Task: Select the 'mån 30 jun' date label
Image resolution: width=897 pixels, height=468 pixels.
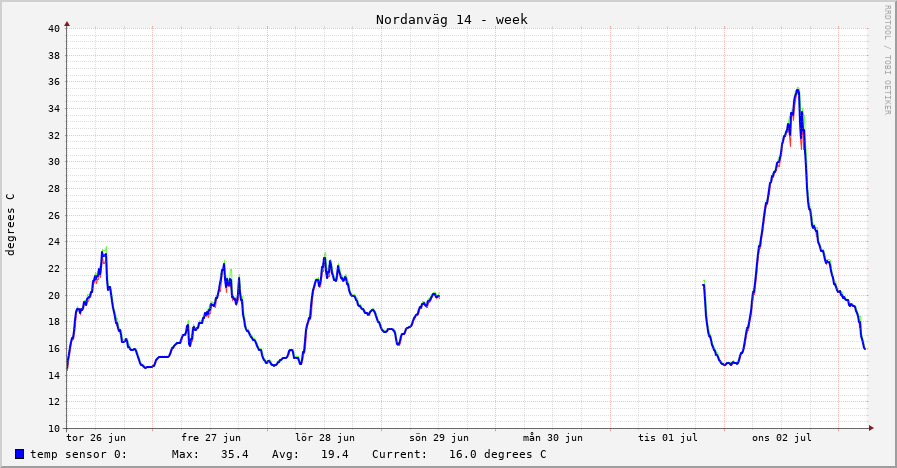Action: coord(553,438)
